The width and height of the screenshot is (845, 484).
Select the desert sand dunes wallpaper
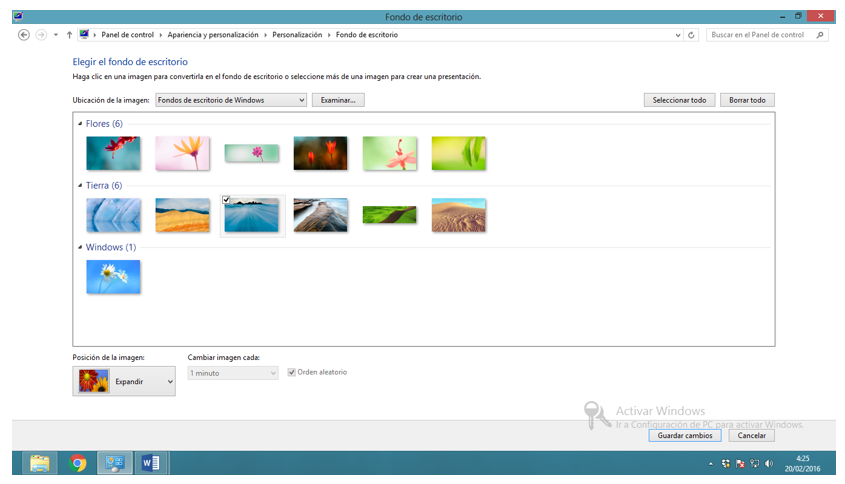(x=459, y=215)
